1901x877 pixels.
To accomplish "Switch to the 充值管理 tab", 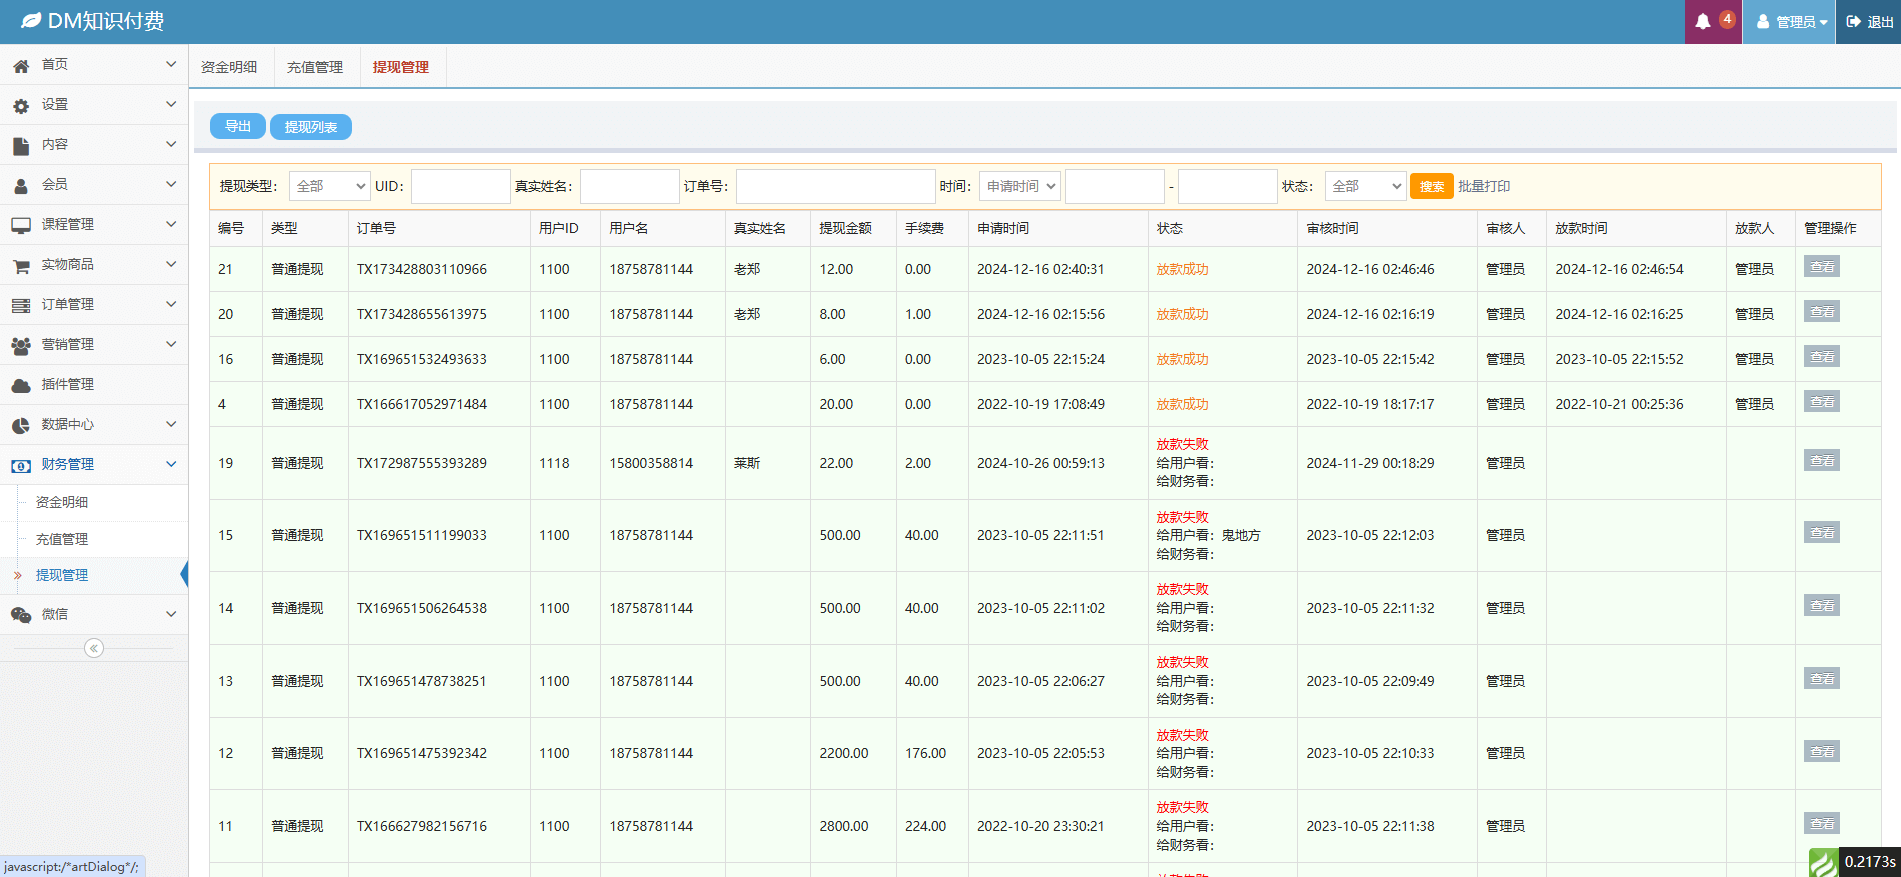I will click(x=315, y=67).
